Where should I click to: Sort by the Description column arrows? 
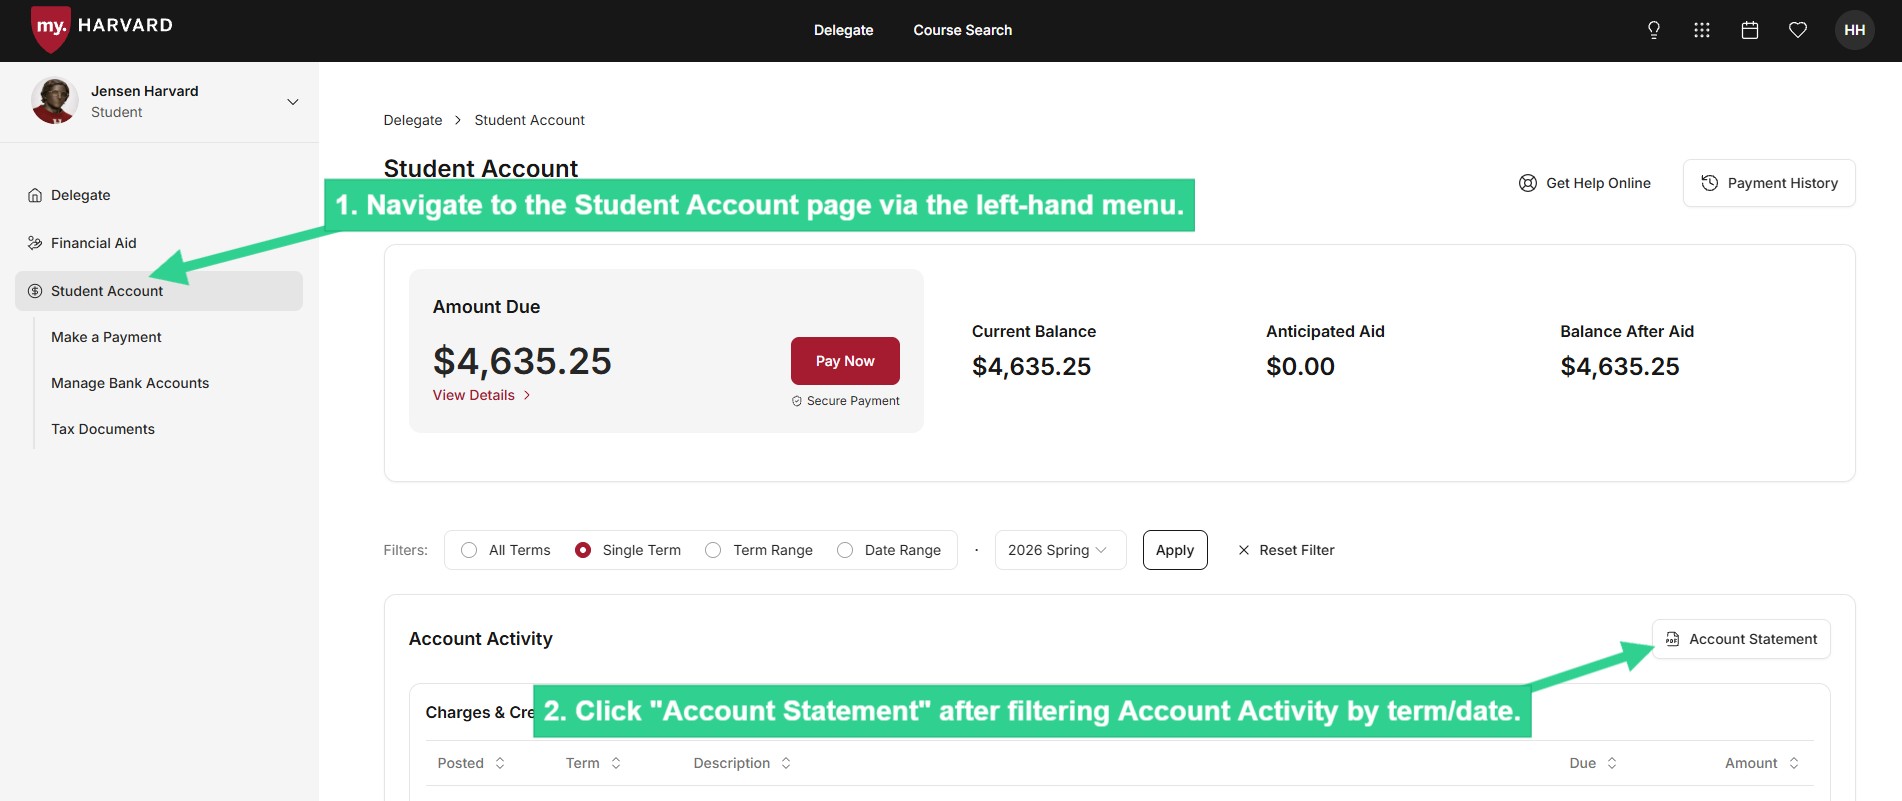pos(786,763)
